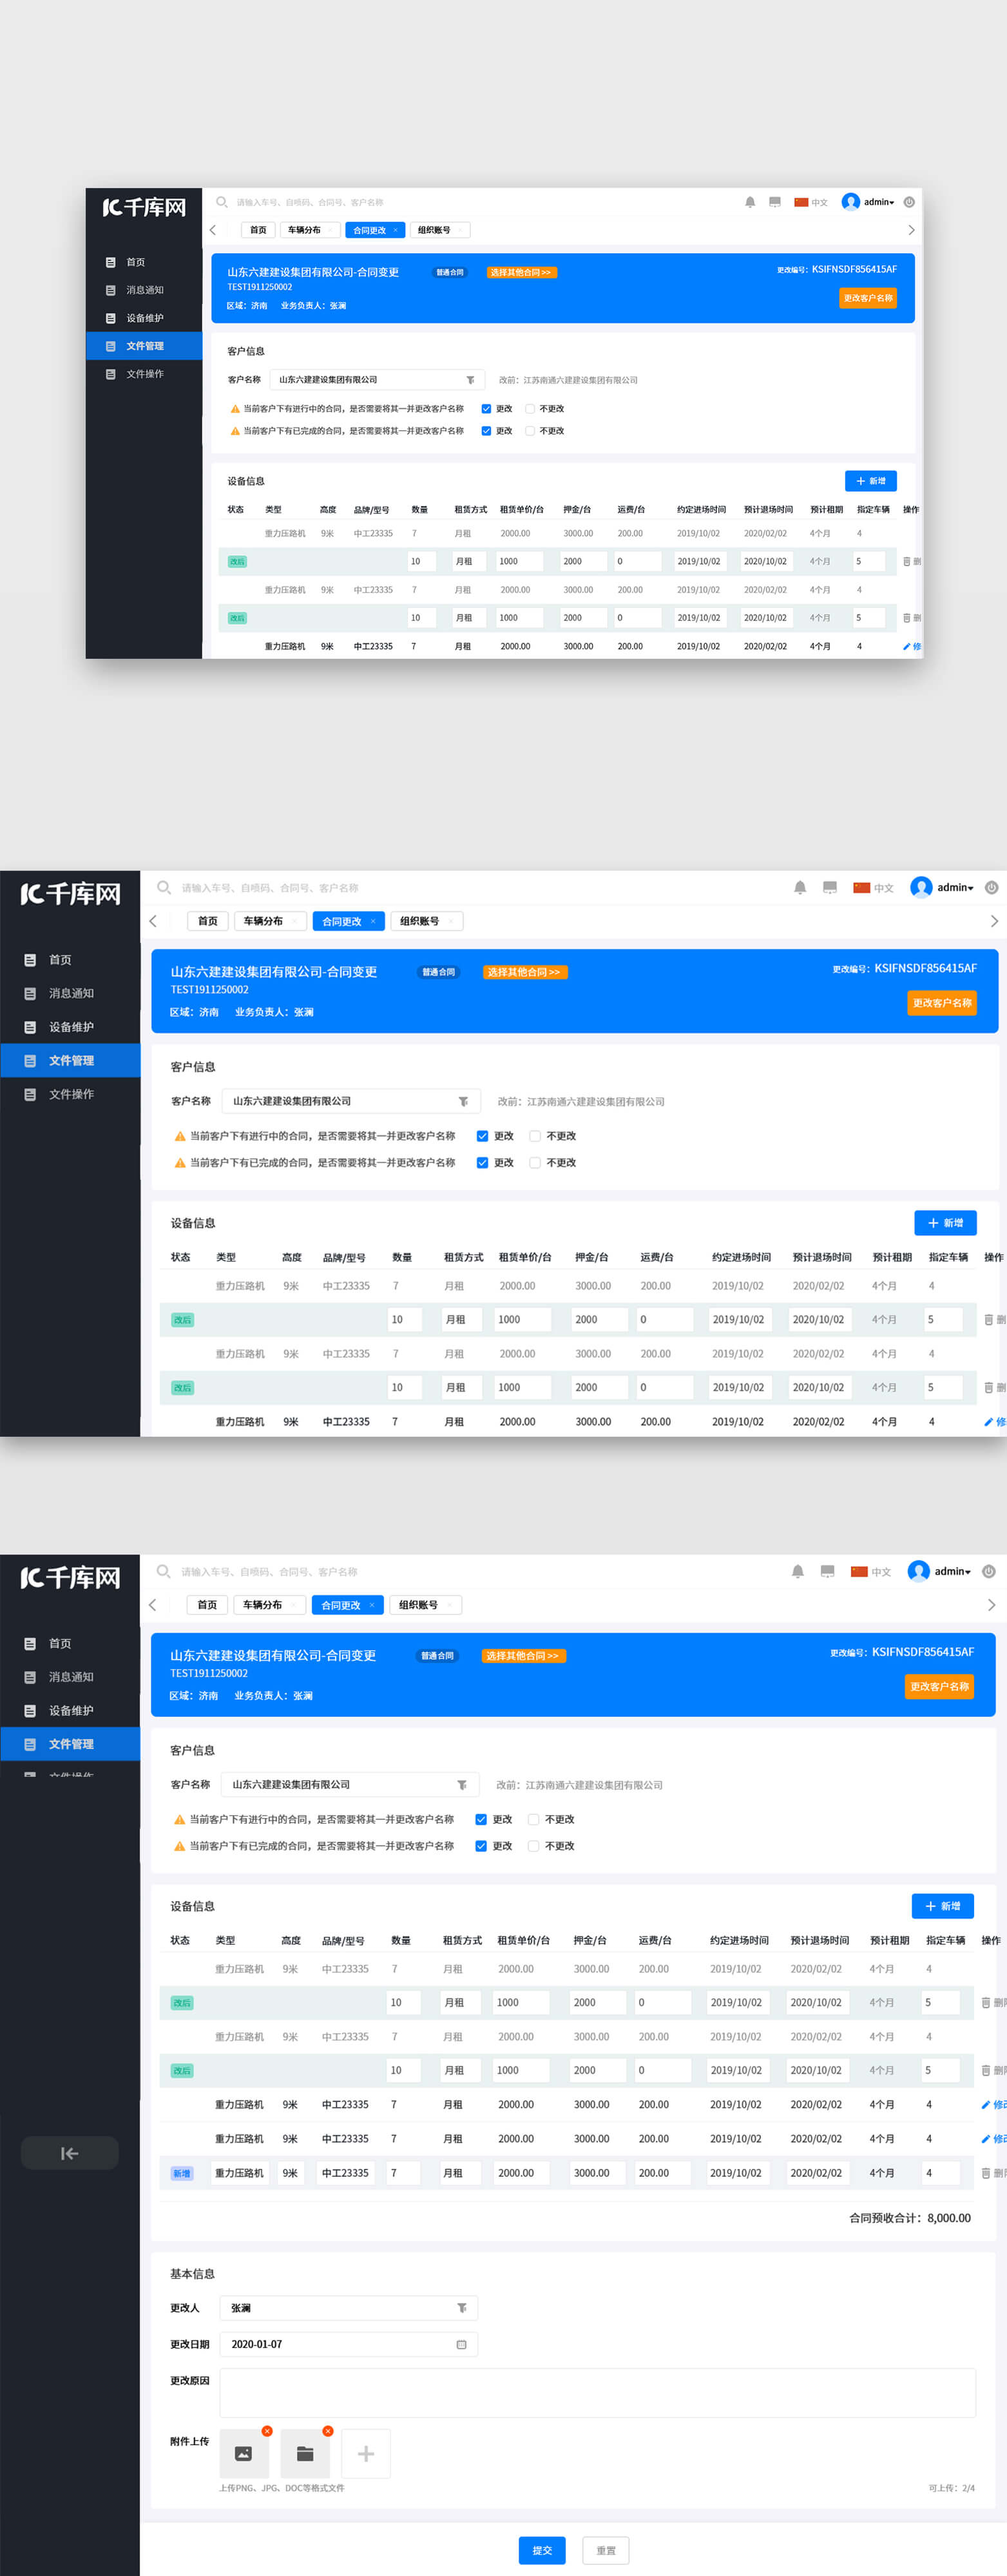This screenshot has width=1007, height=2576.
Task: Click 文件操作 sidebar icon in the middle mockup
Action: [x=30, y=1094]
